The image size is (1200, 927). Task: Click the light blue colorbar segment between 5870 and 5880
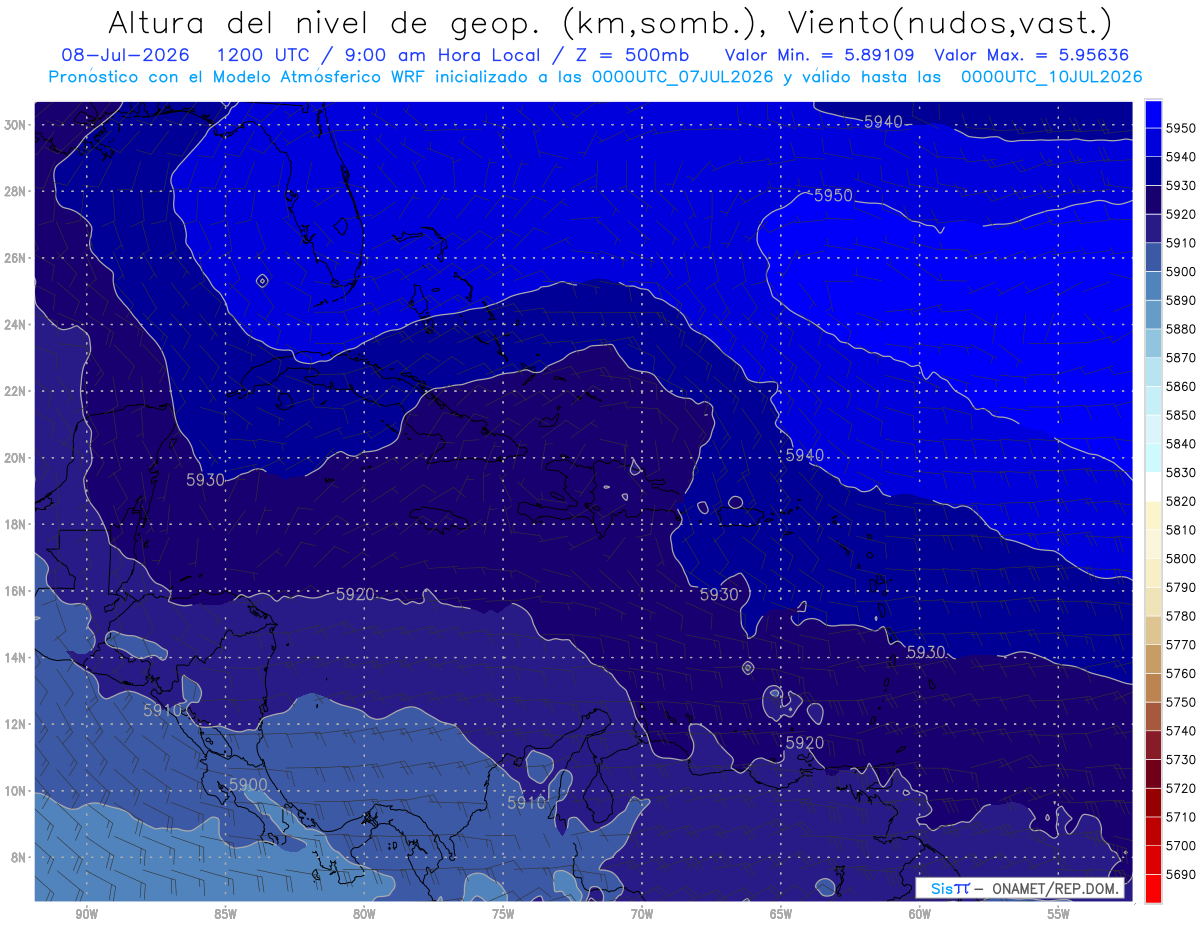pyautogui.click(x=1153, y=343)
